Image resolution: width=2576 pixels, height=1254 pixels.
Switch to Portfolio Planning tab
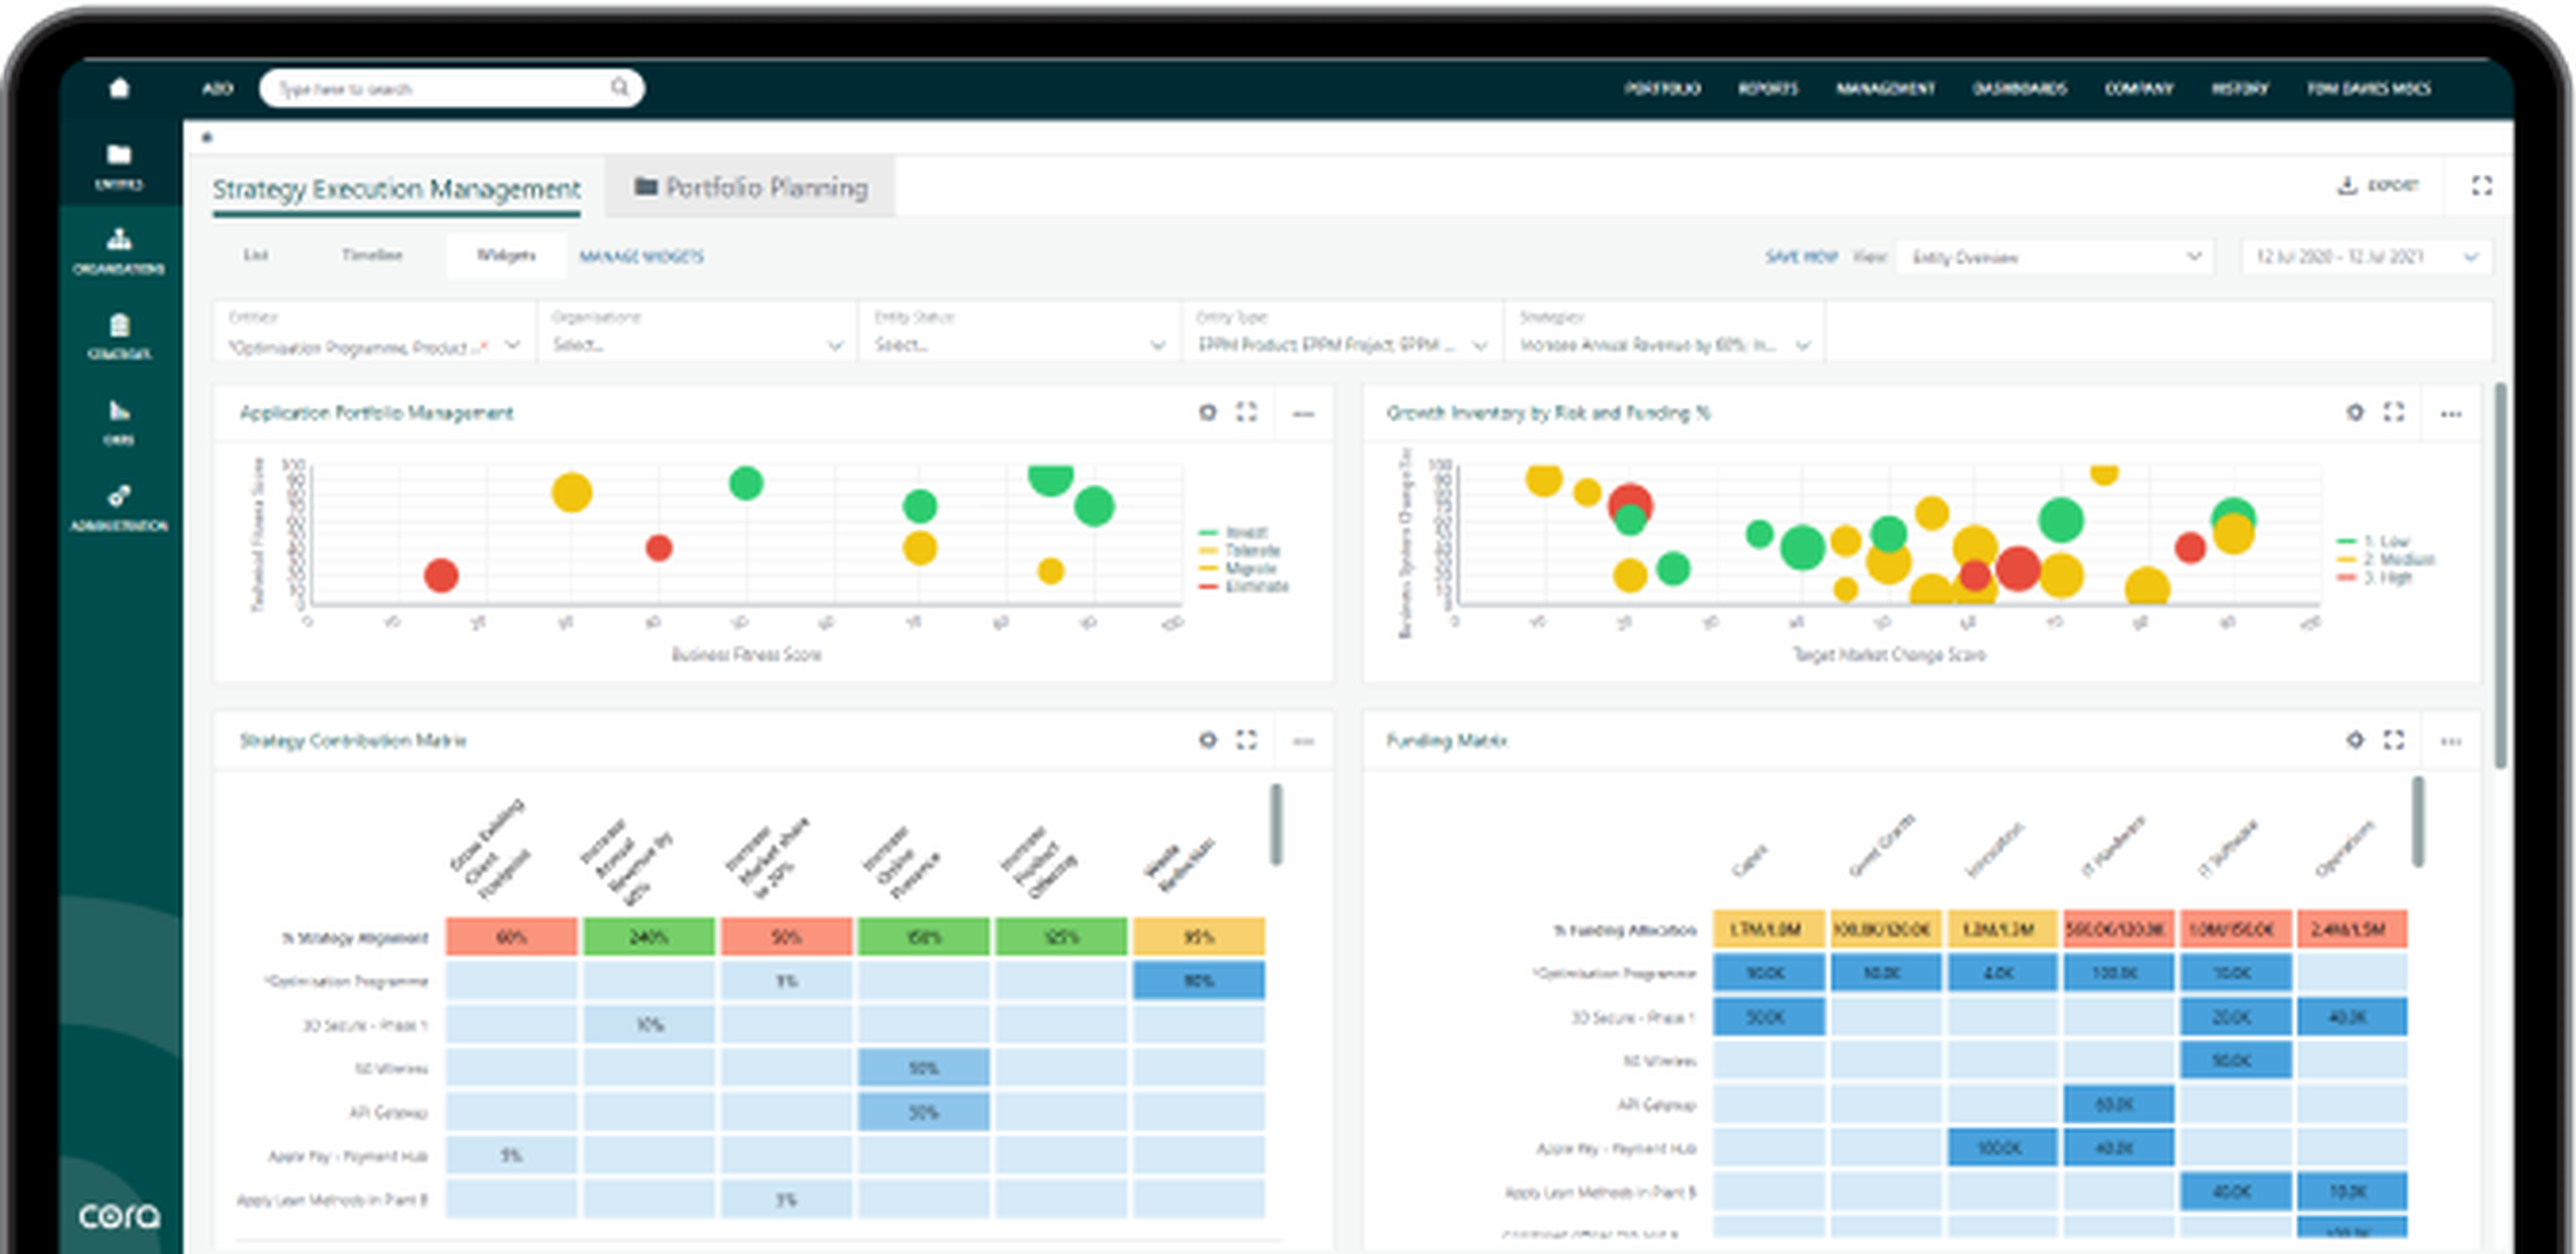coord(751,187)
